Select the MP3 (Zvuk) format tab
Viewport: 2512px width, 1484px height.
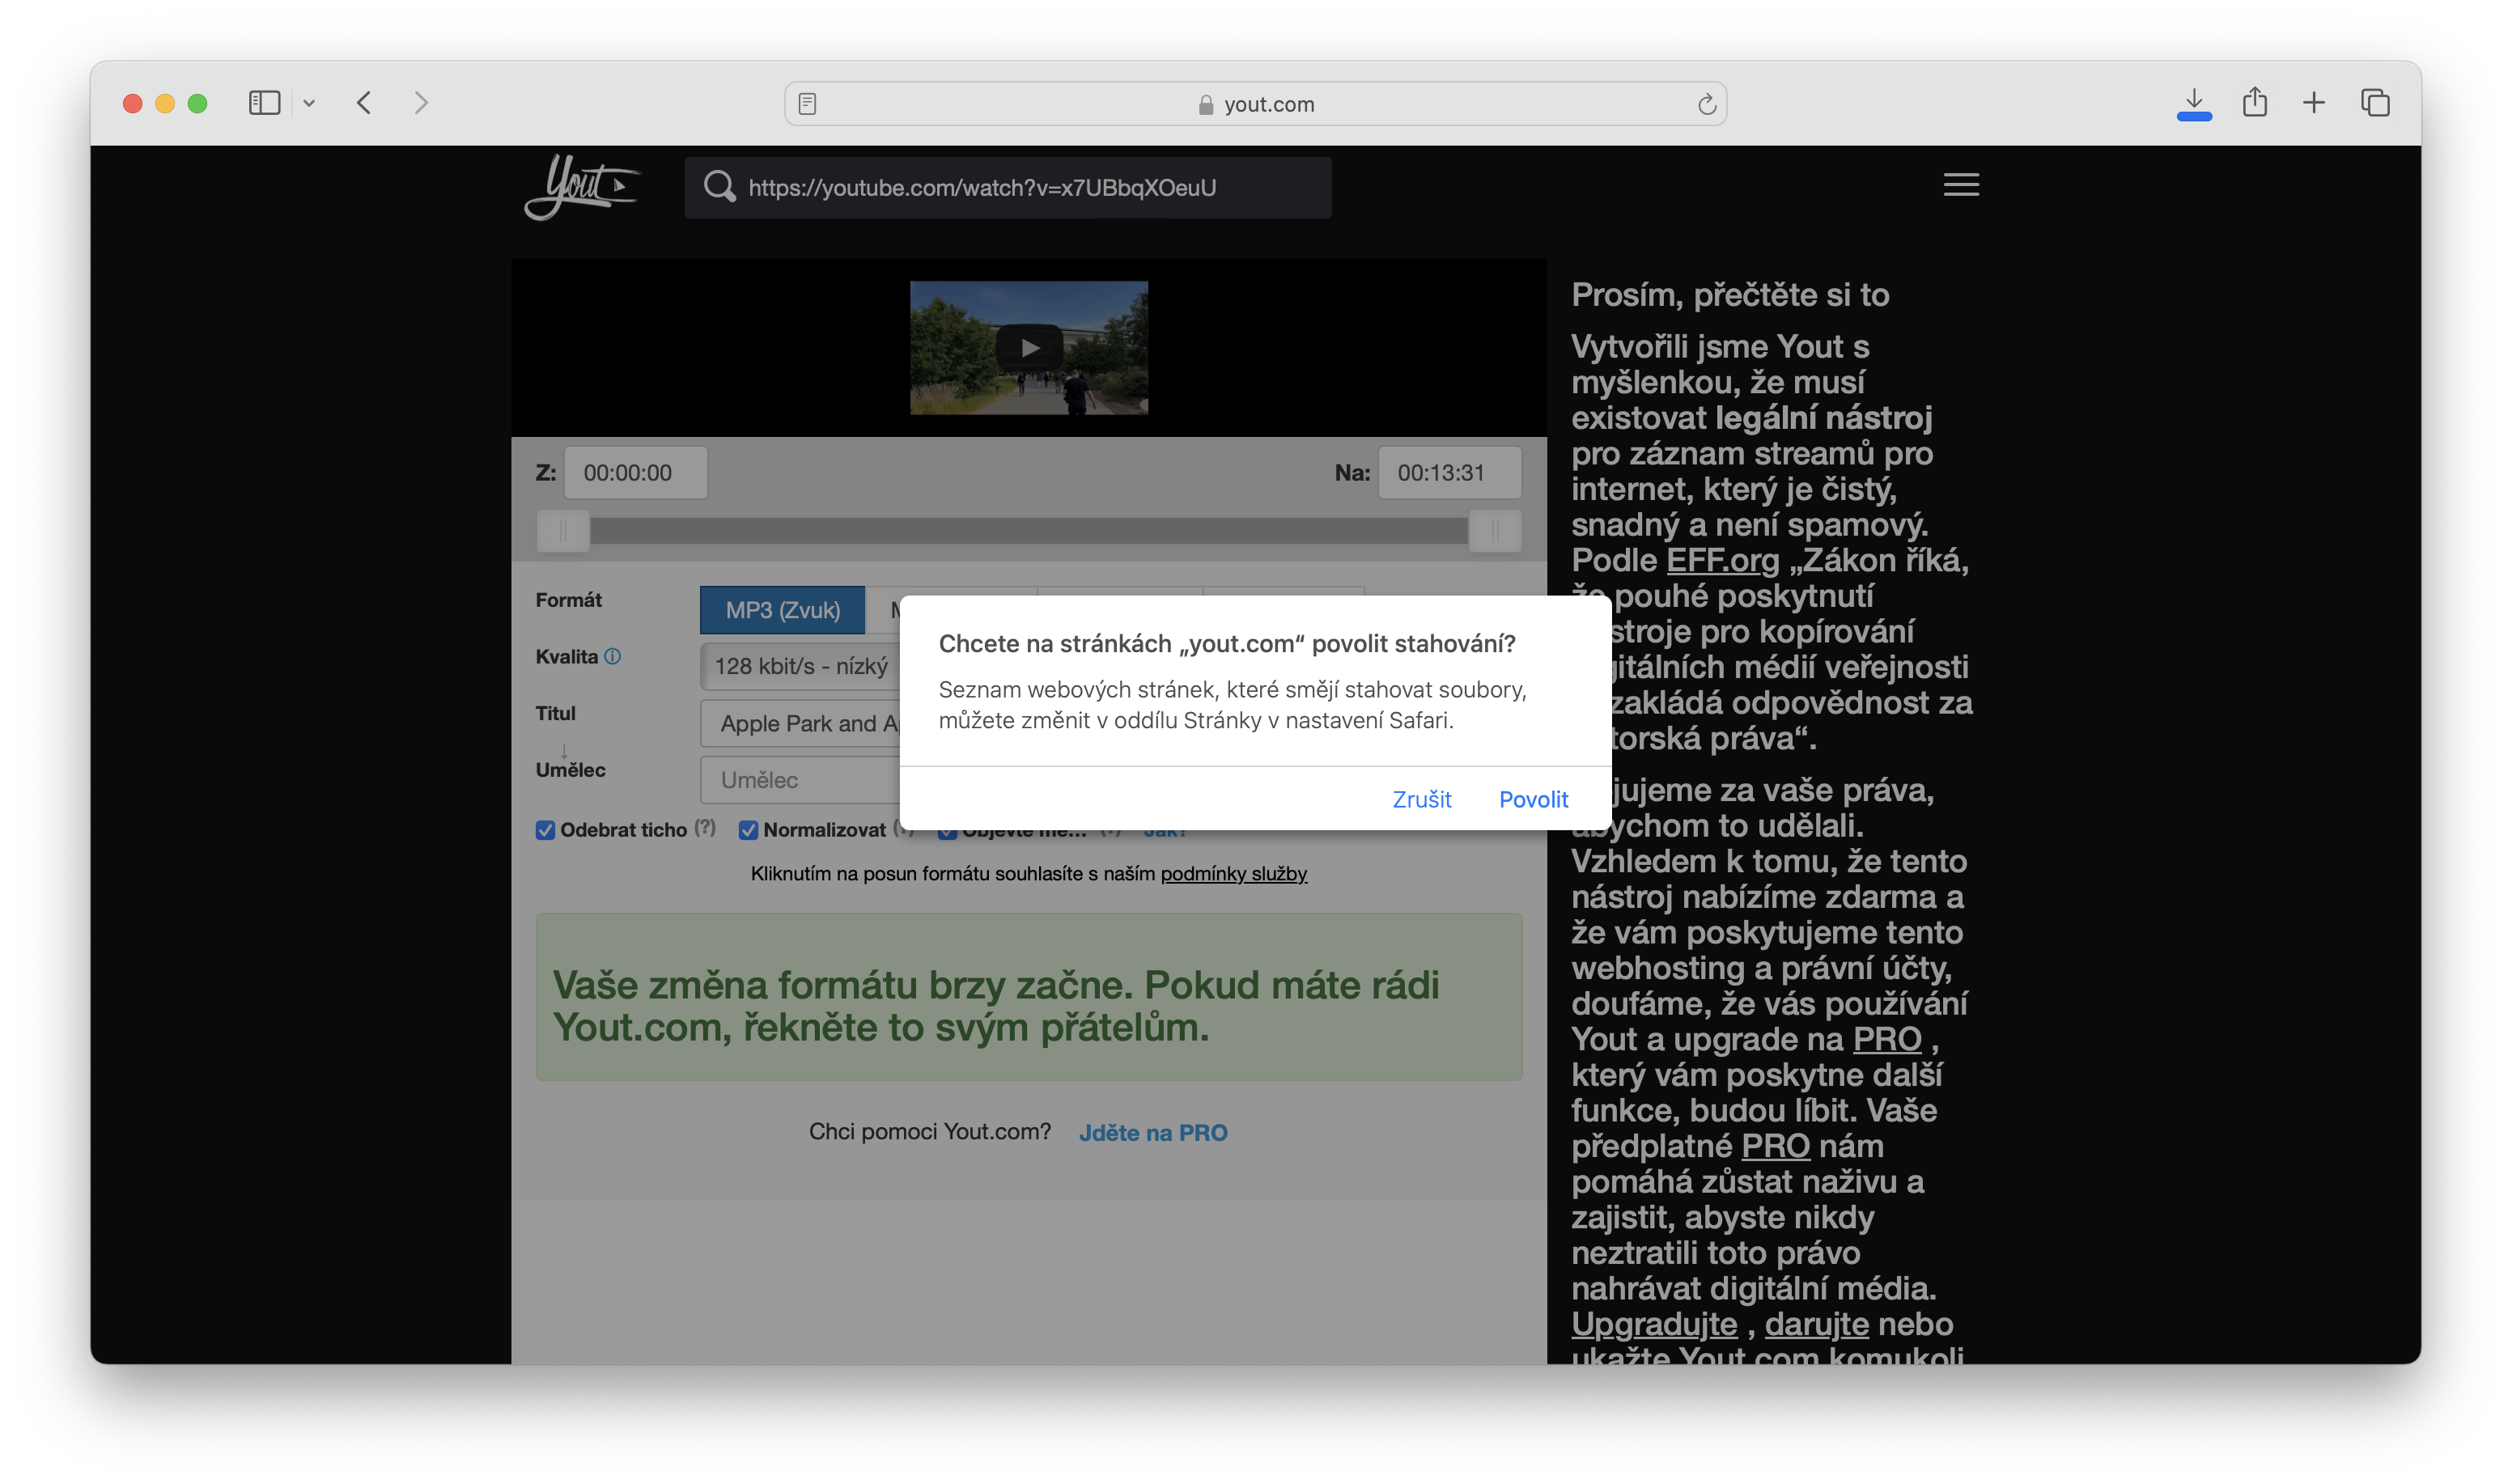click(x=782, y=610)
